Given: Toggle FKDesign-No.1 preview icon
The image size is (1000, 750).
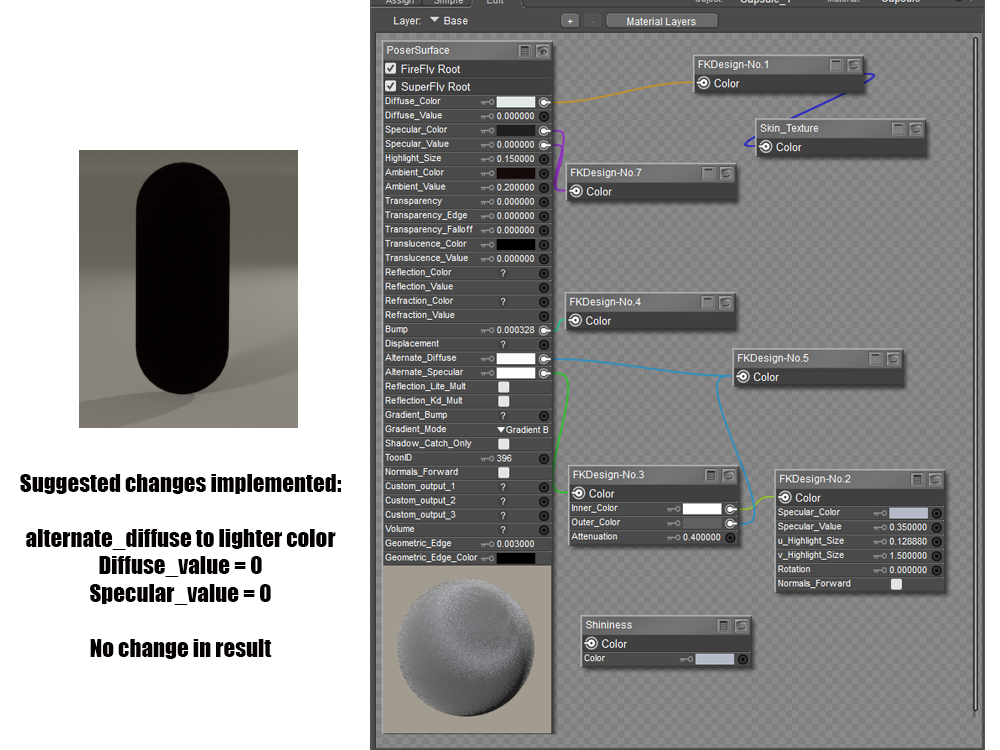Looking at the screenshot, I should point(853,64).
